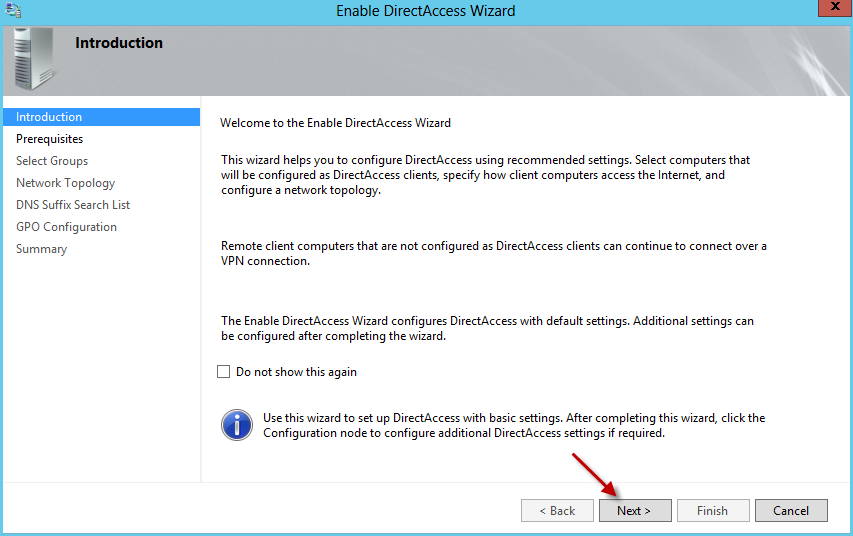Select the DNS Suffix Search List step
This screenshot has height=536, width=853.
pos(73,205)
